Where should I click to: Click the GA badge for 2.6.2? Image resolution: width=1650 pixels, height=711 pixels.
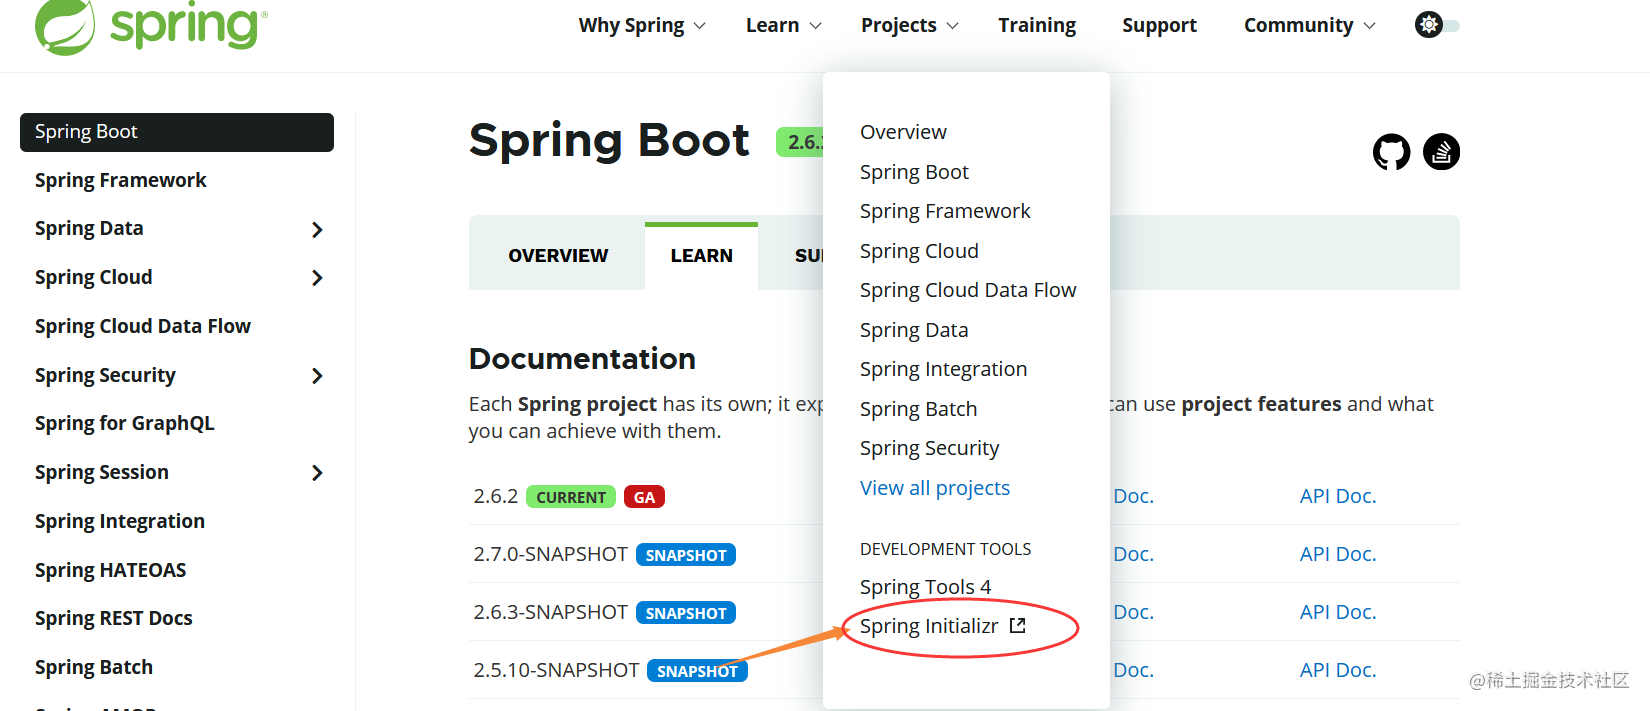click(x=644, y=497)
